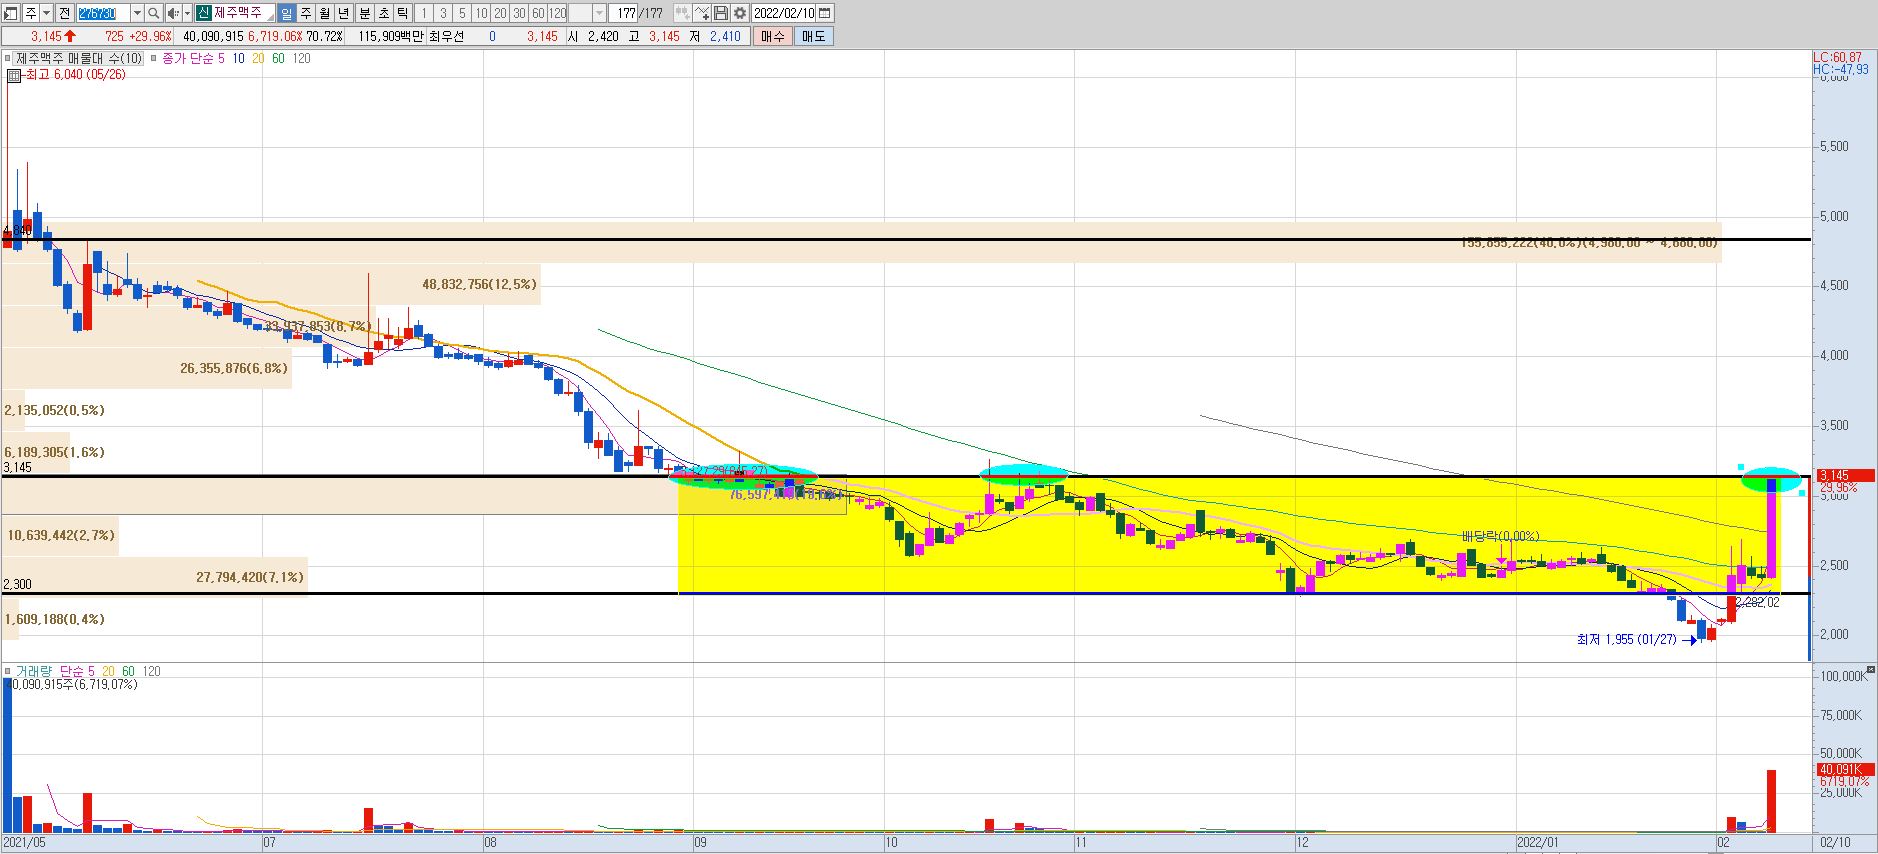The image size is (1878, 854).
Task: Click the 매도 sell button
Action: (813, 36)
